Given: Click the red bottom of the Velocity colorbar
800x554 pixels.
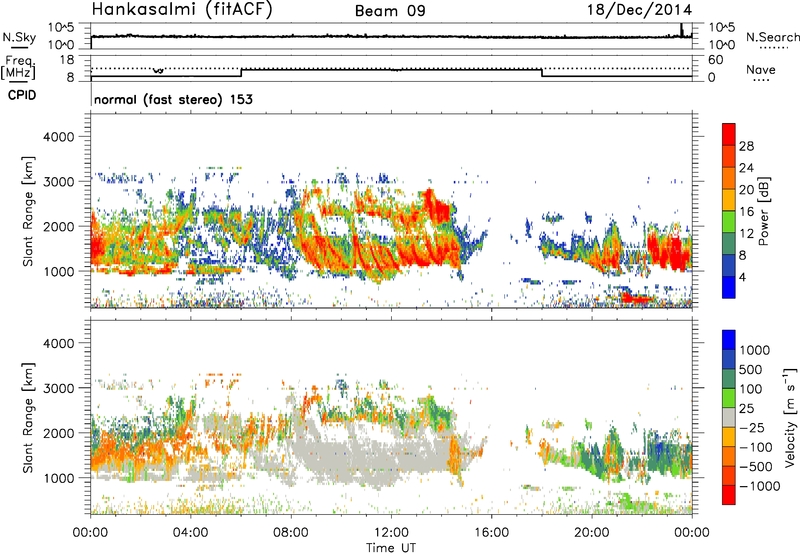Looking at the screenshot, I should [729, 495].
